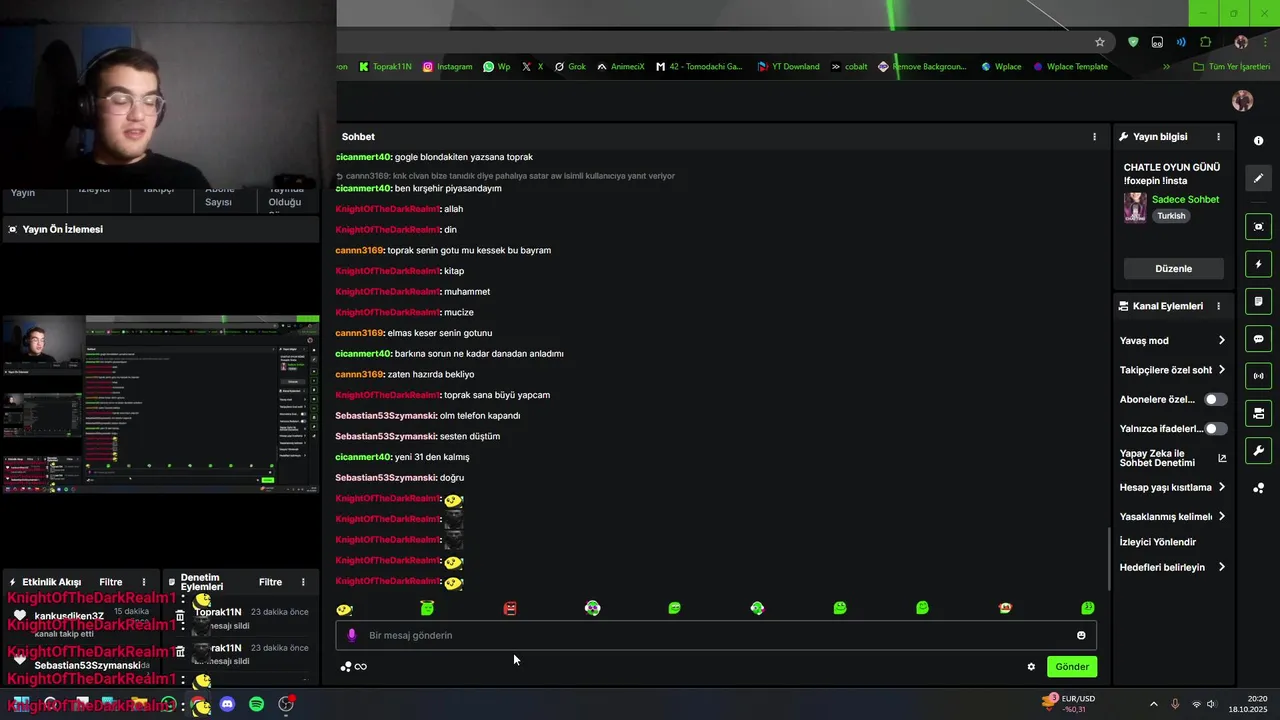The image size is (1280, 720).
Task: Click İzleyici Yönlendir option
Action: 1158,542
